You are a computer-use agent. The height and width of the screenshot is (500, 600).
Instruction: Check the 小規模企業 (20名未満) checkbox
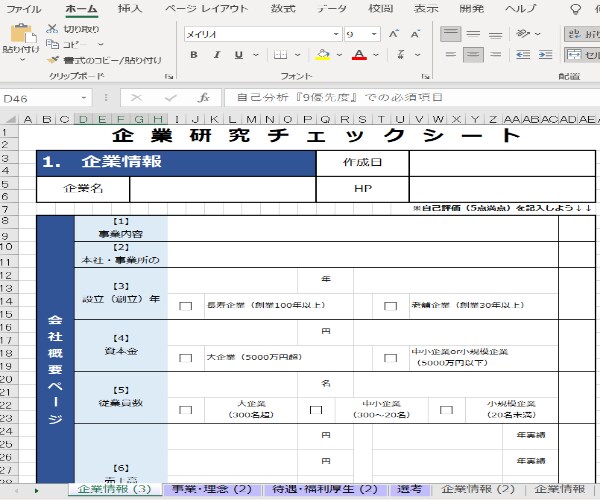click(446, 410)
